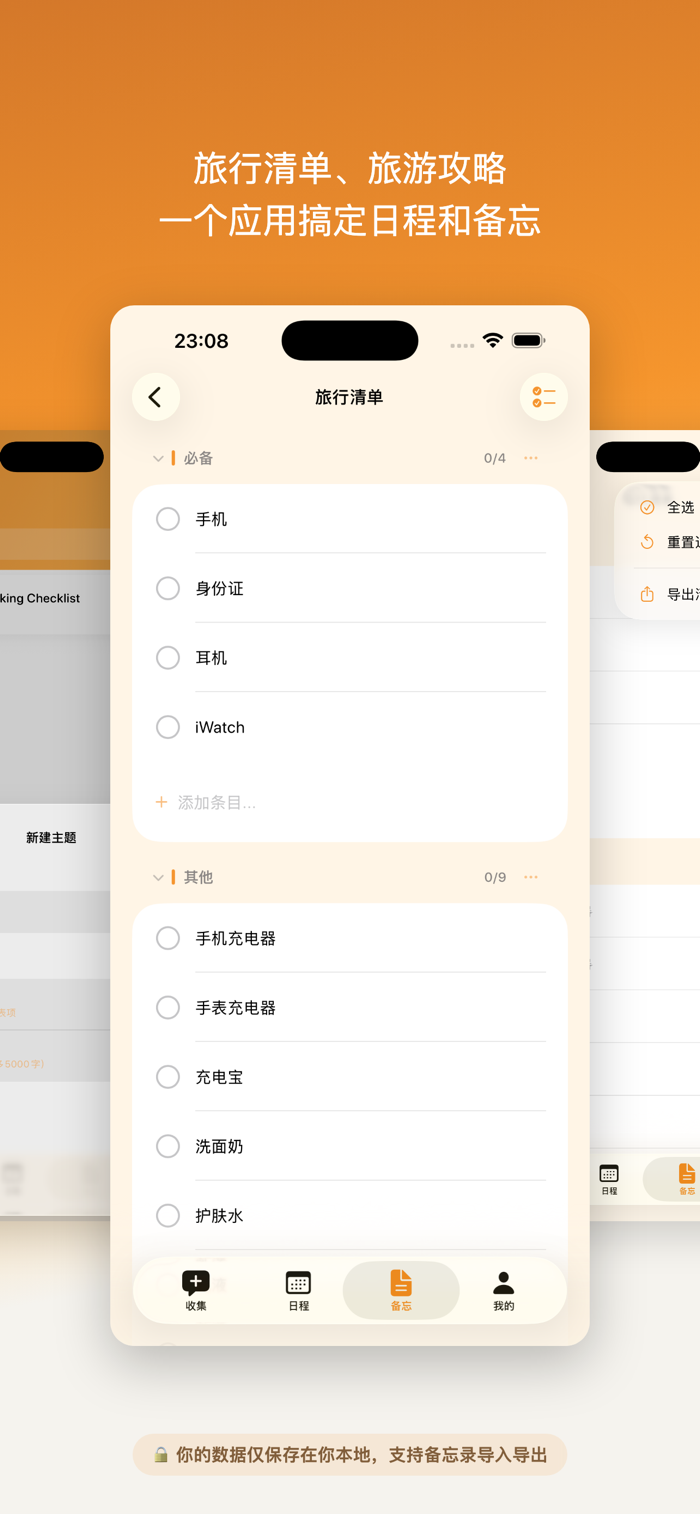700x1514 pixels.
Task: Switch to the 日程 calendar tab
Action: 298,1290
